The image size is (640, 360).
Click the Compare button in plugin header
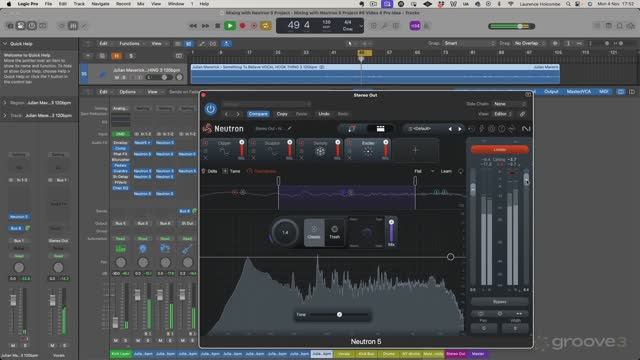tap(258, 114)
